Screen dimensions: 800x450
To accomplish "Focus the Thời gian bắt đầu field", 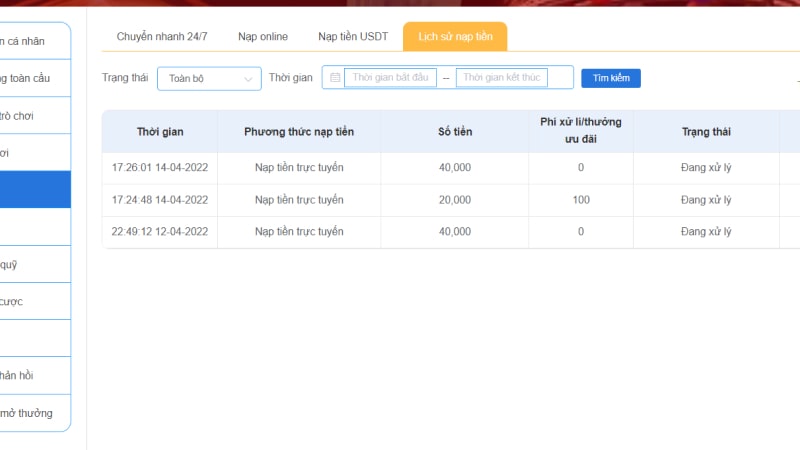I will tap(390, 78).
